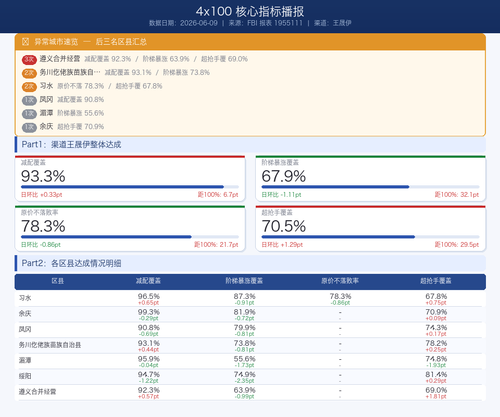The width and height of the screenshot is (500, 417).
Task: Click the "87.3%" cell in the table
Action: tap(244, 296)
